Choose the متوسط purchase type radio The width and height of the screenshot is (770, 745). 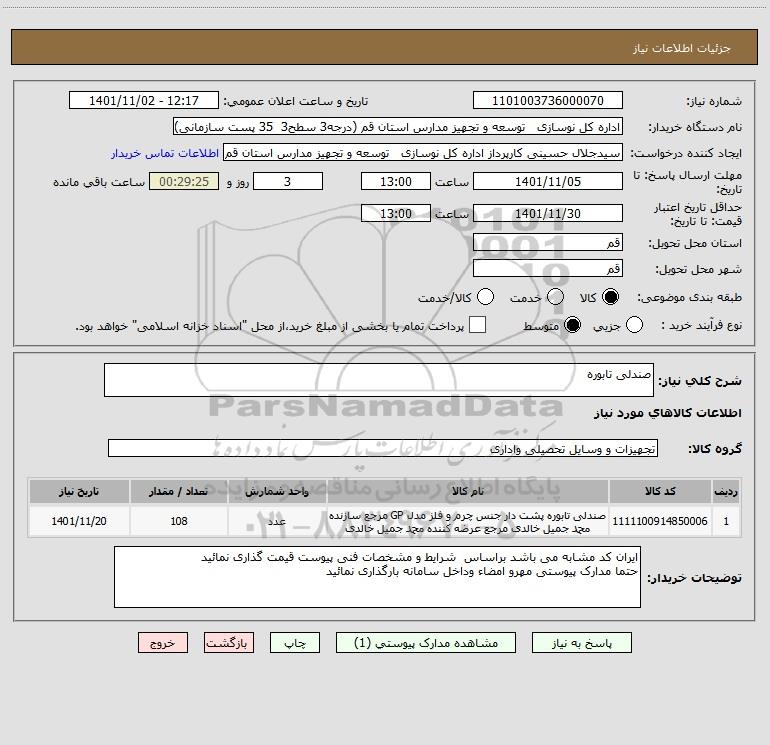pos(572,325)
